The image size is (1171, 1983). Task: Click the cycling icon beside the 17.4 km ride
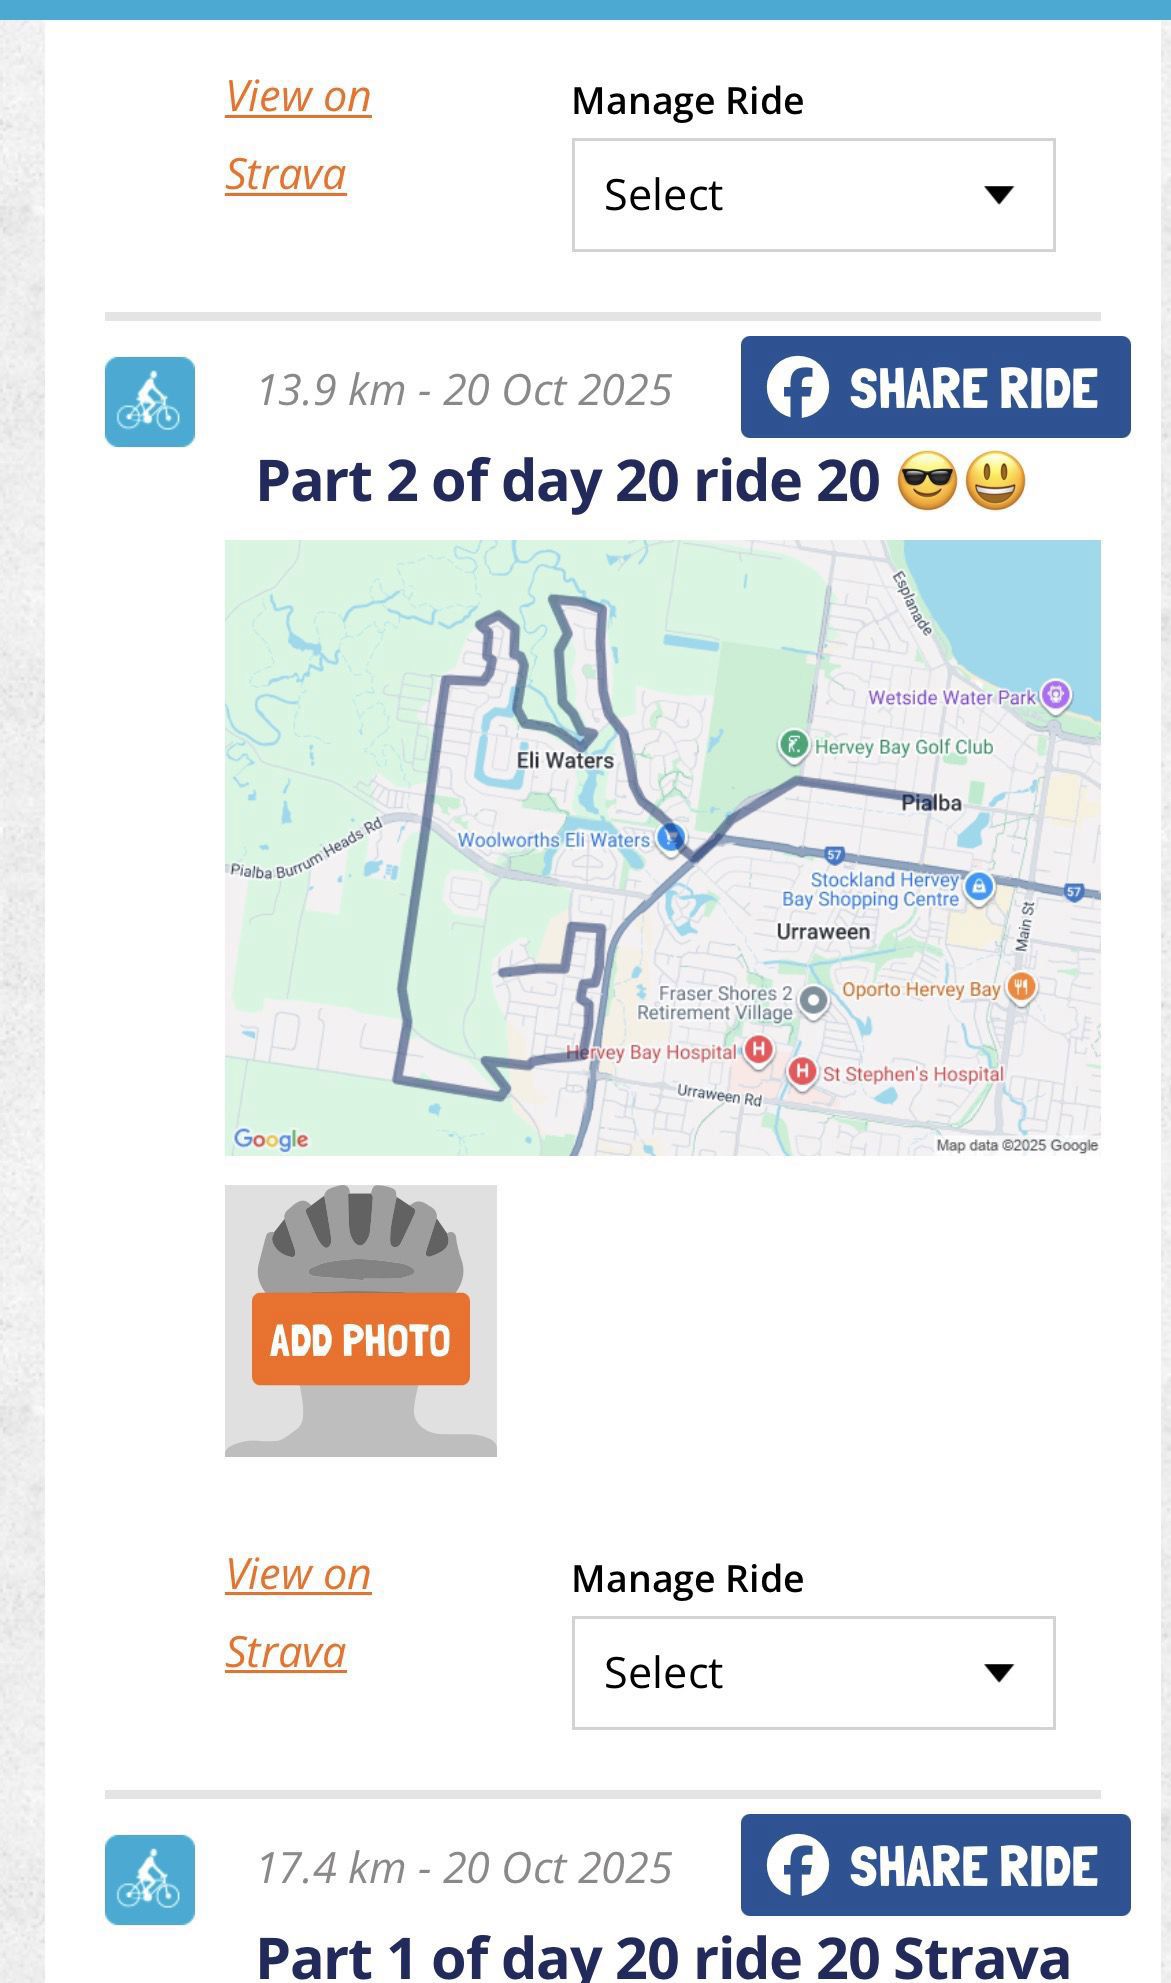tap(150, 1879)
